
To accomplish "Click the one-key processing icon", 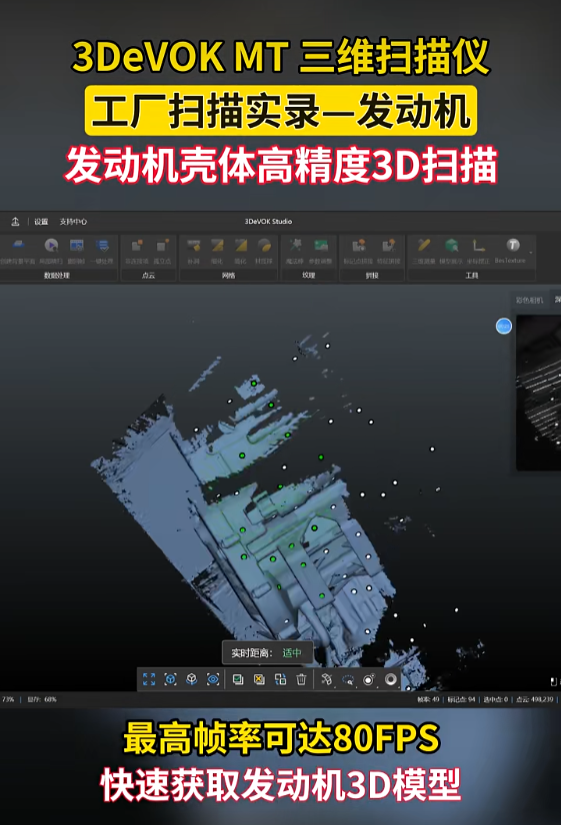I will (103, 246).
